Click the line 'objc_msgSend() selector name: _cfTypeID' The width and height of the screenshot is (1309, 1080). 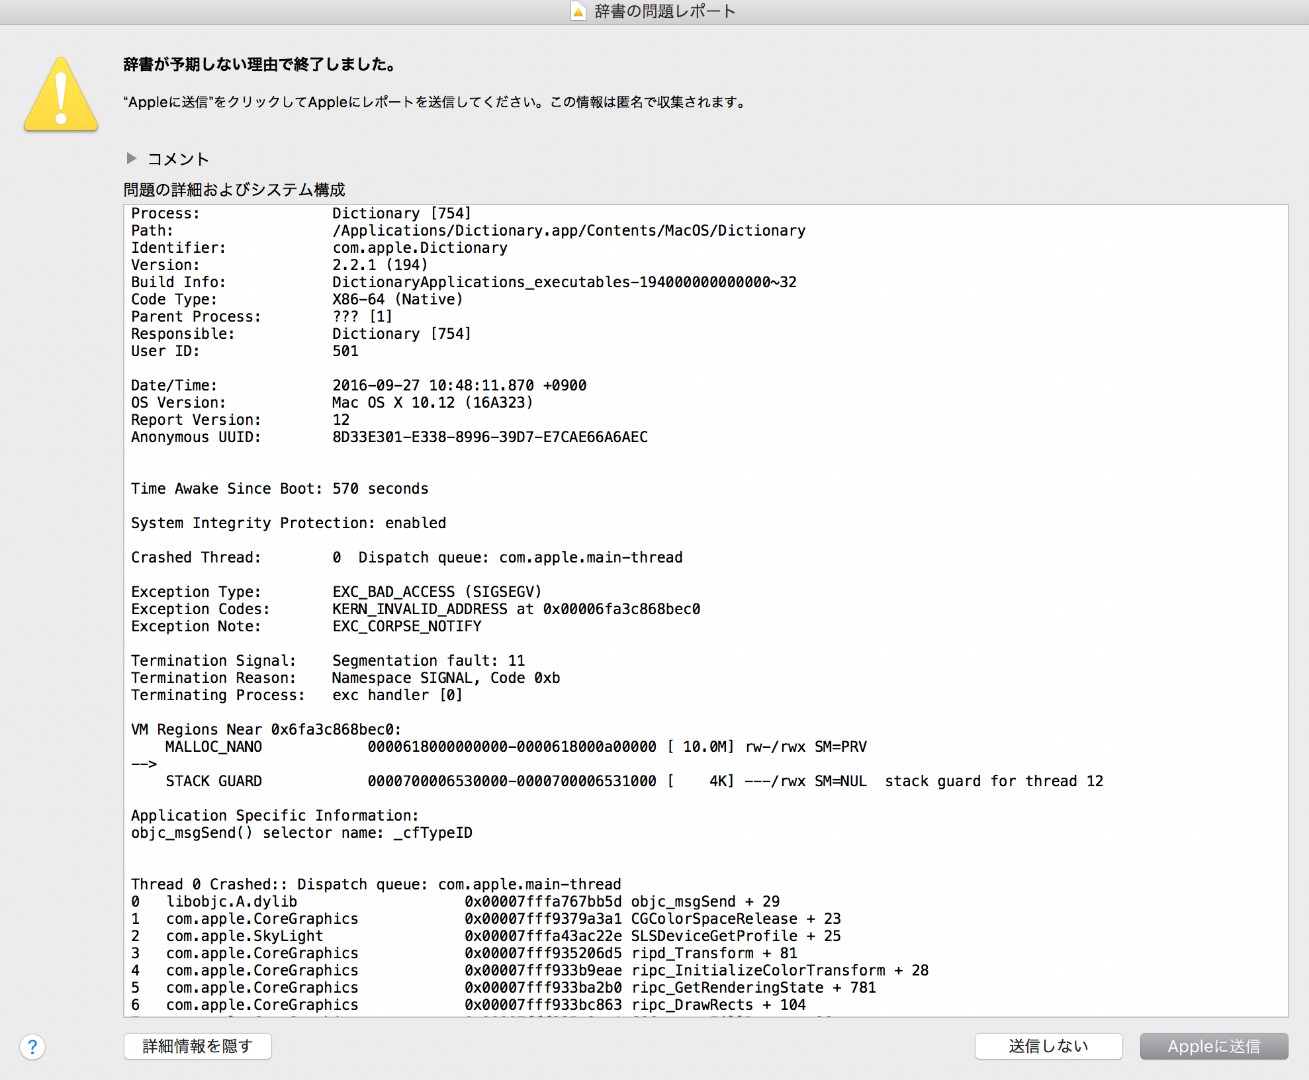click(302, 833)
